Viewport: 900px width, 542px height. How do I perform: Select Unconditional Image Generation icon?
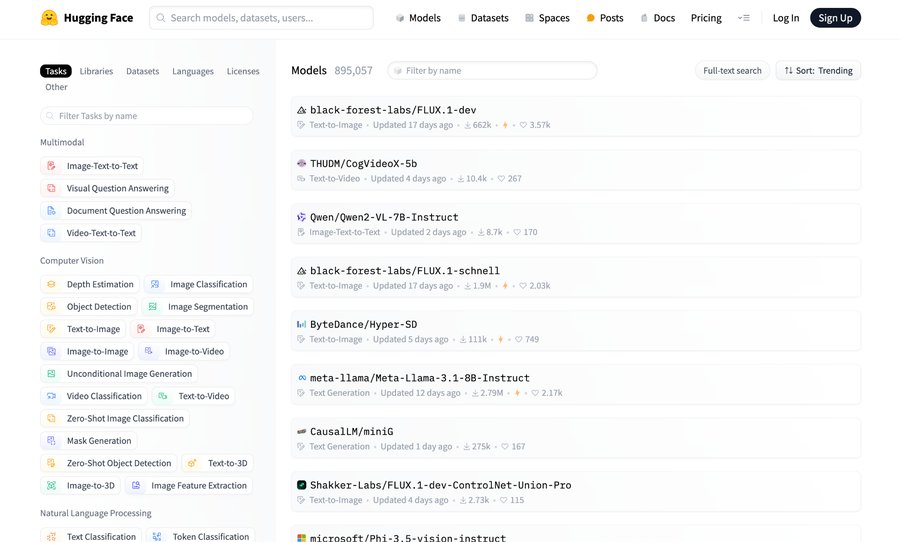click(x=51, y=374)
